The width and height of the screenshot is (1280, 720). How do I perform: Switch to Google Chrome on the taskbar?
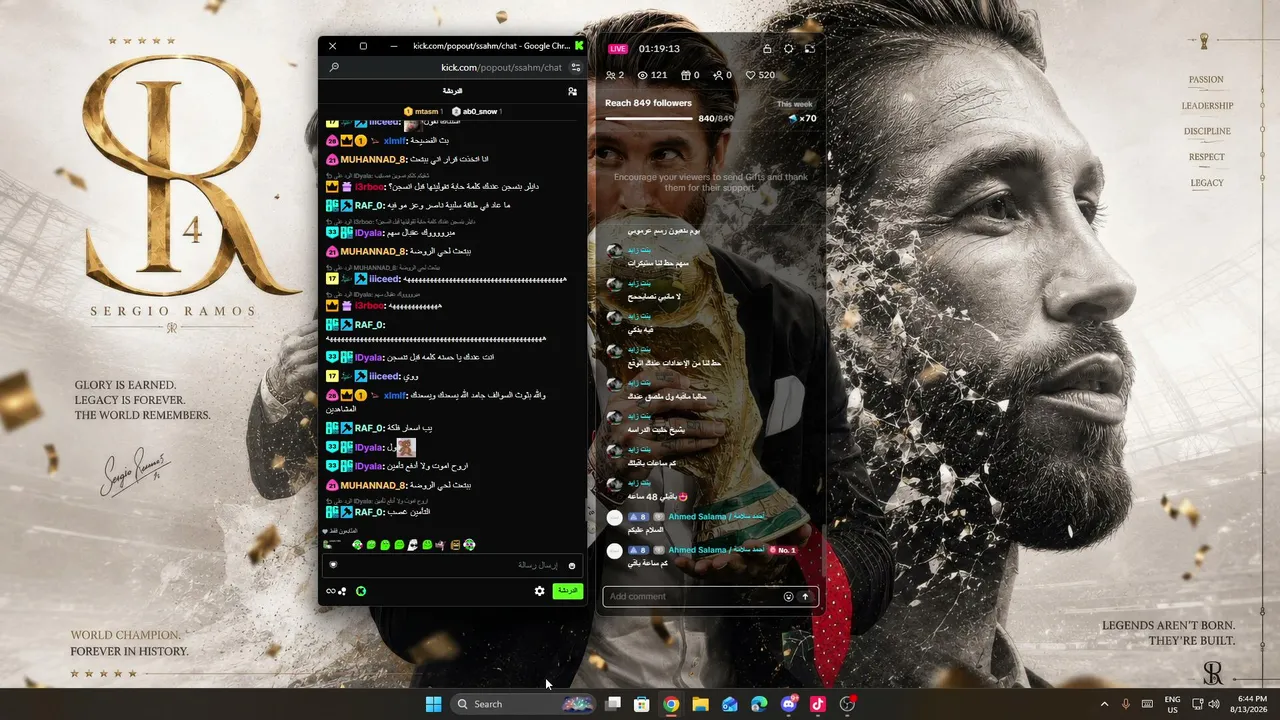[x=671, y=704]
